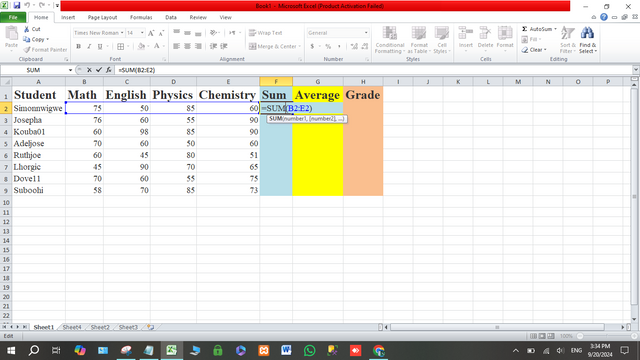
Task: Click the Format Painter brush
Action: tap(27, 50)
